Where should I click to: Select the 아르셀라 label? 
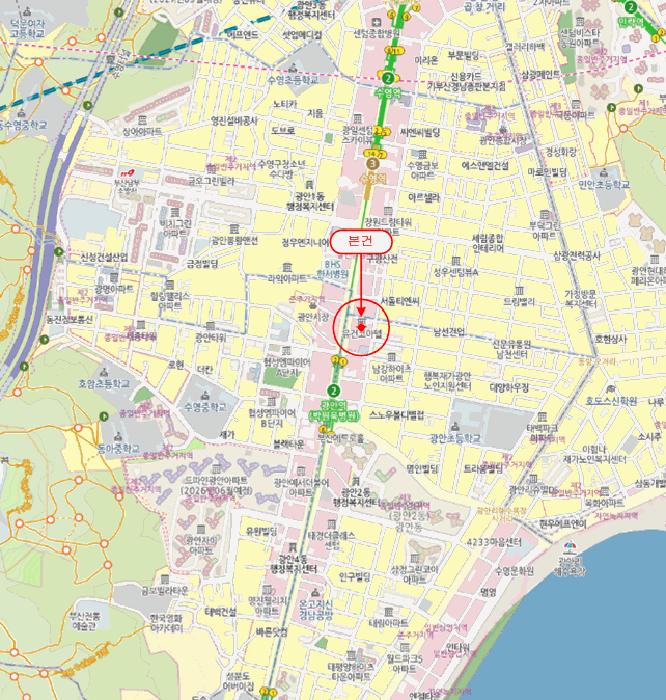424,197
